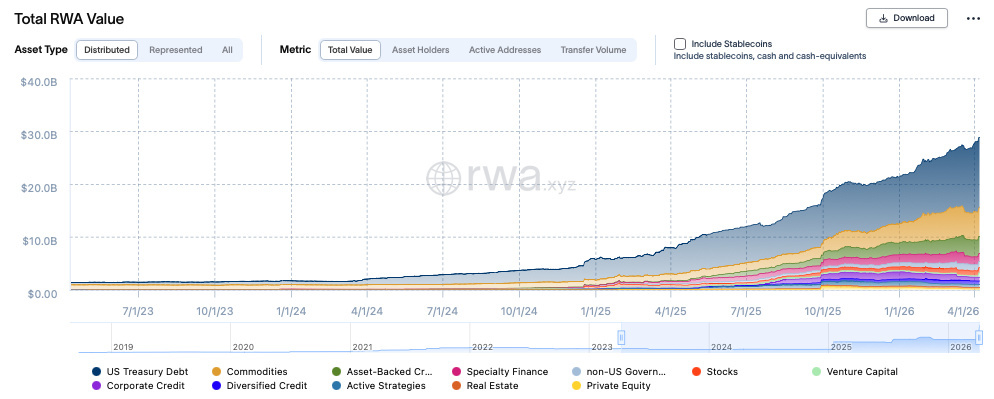
Task: Click 2021 on the overview timeline
Action: point(363,347)
